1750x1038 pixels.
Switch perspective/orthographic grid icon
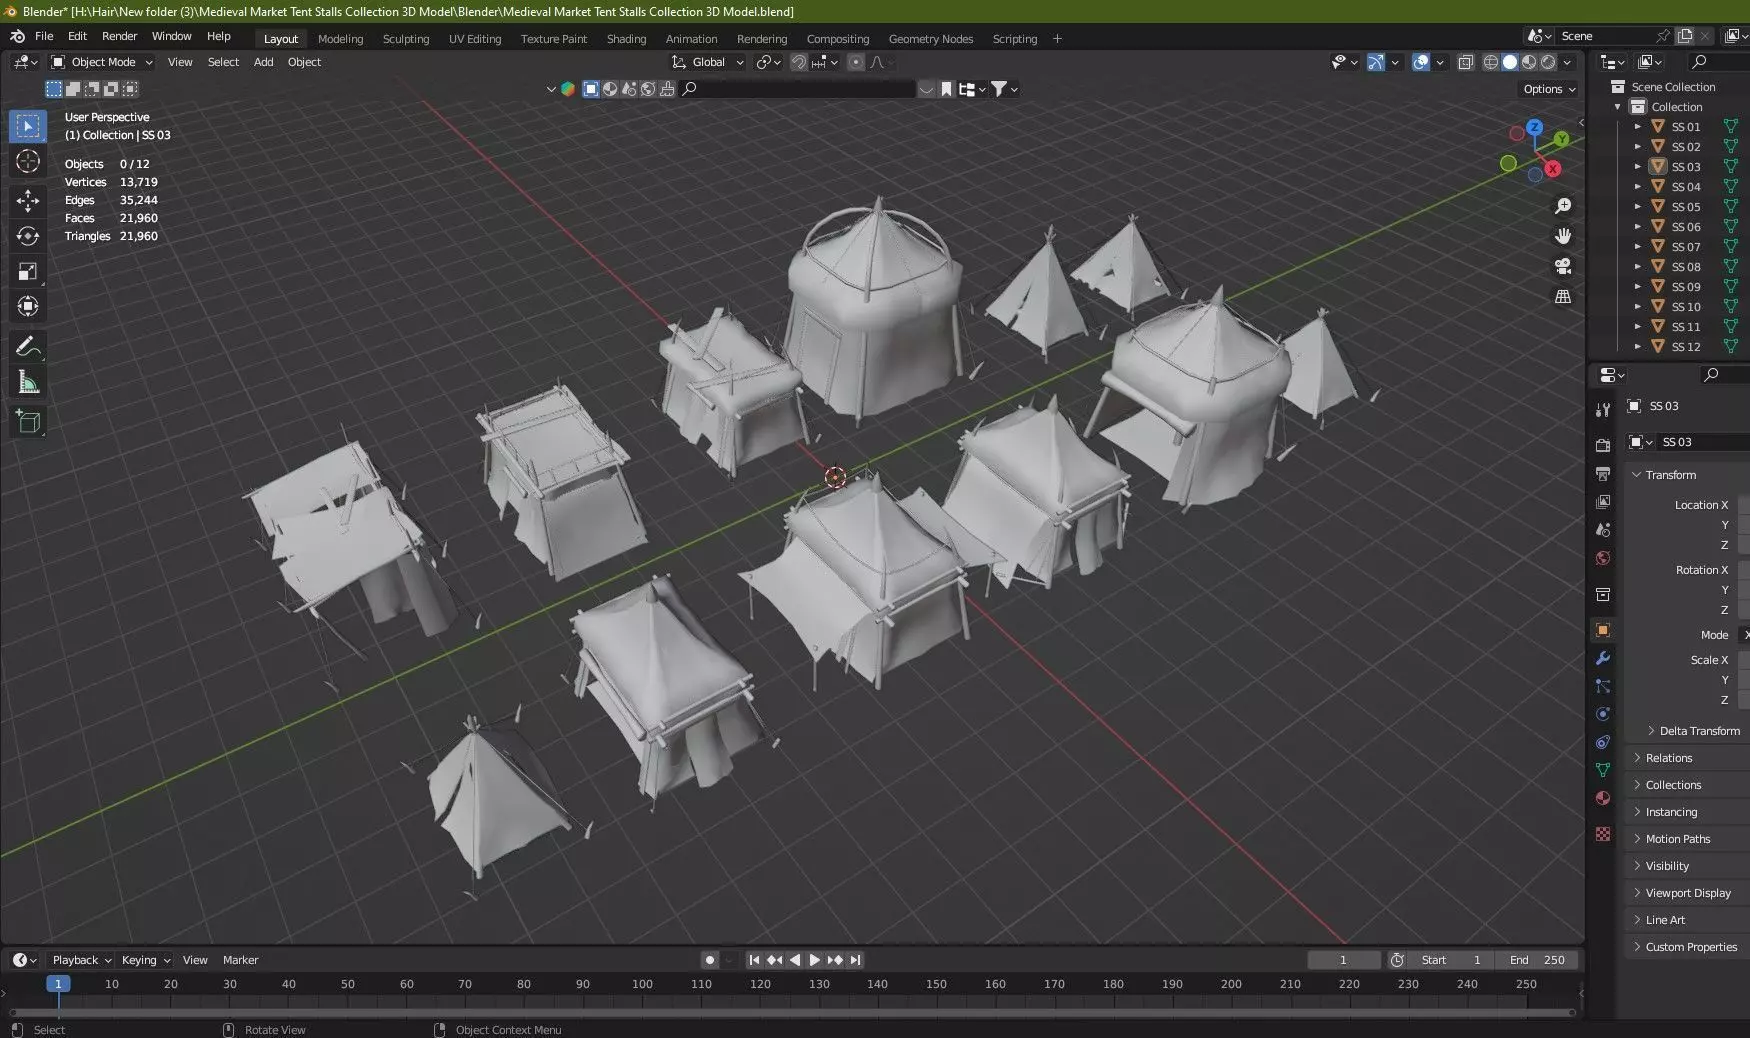1563,297
